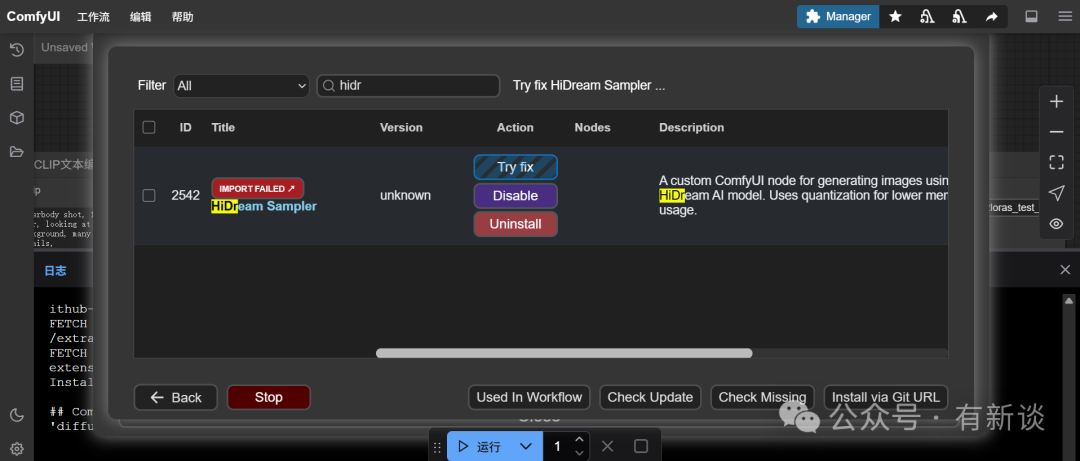1080x461 pixels.
Task: Sort by the ID column header
Action: (x=186, y=127)
